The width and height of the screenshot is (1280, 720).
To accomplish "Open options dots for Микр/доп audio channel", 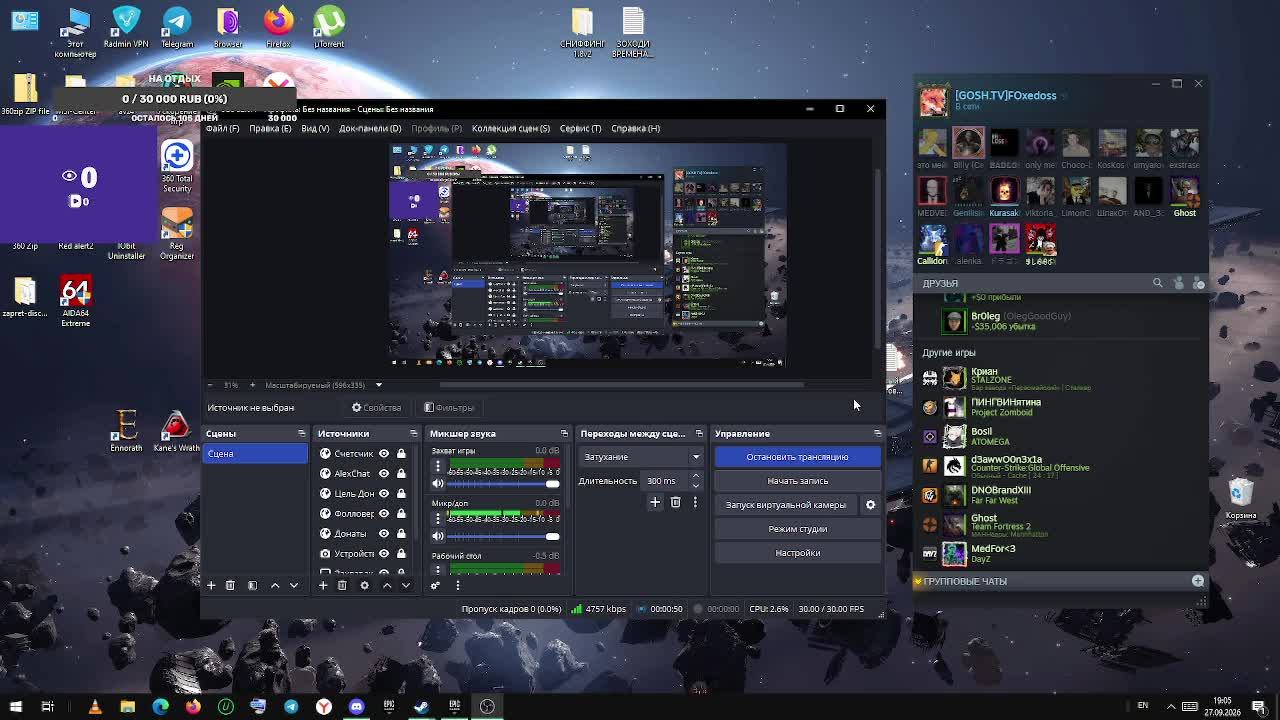I will [x=437, y=520].
